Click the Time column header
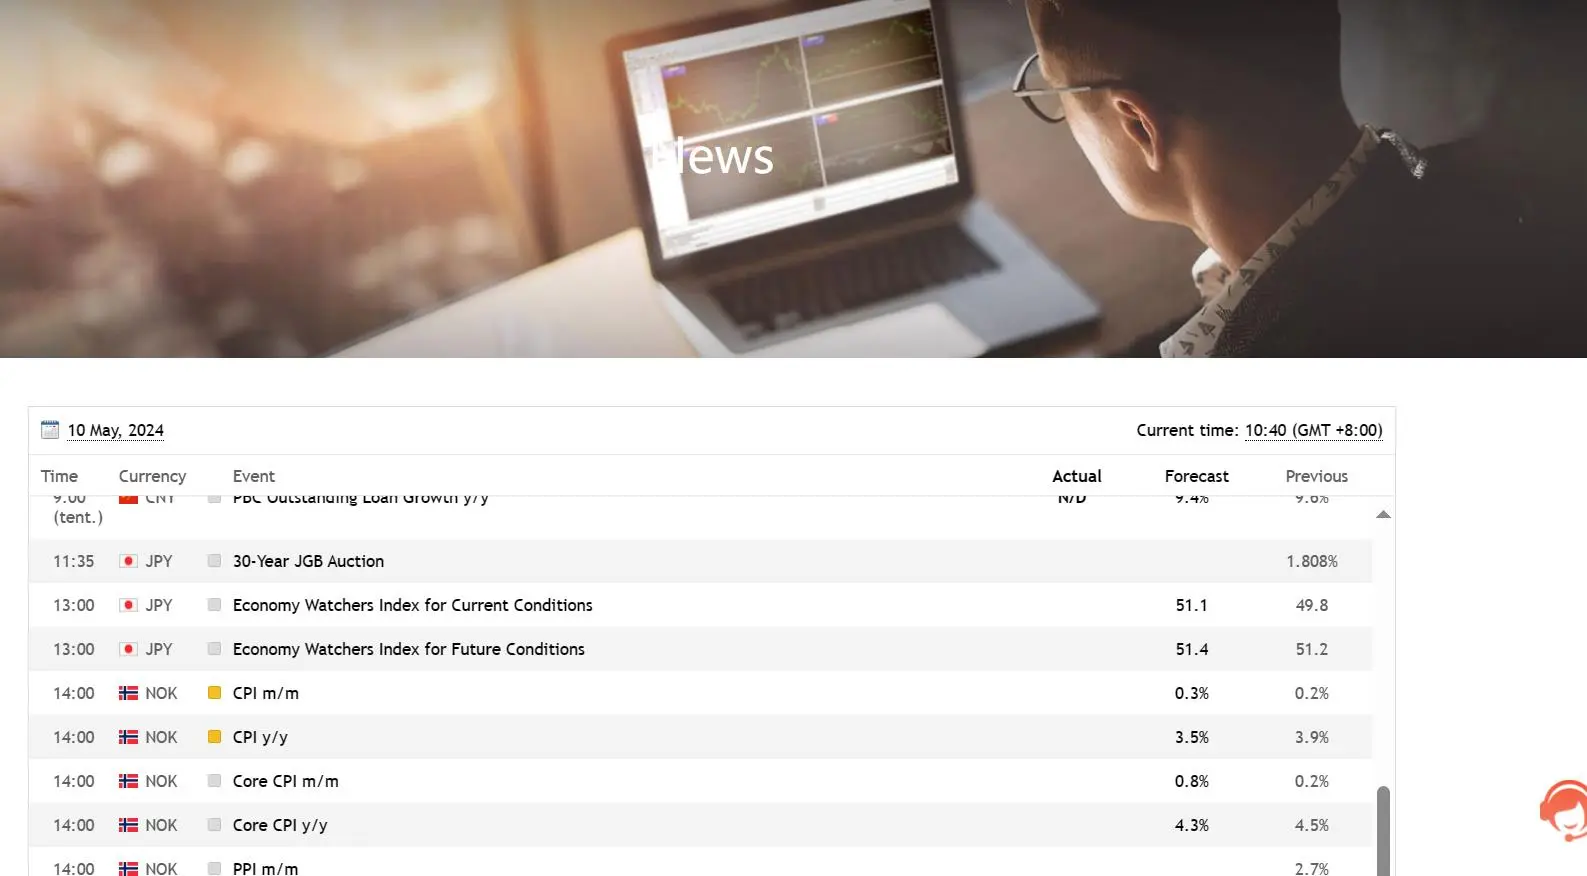Viewport: 1587px width, 876px height. tap(59, 476)
